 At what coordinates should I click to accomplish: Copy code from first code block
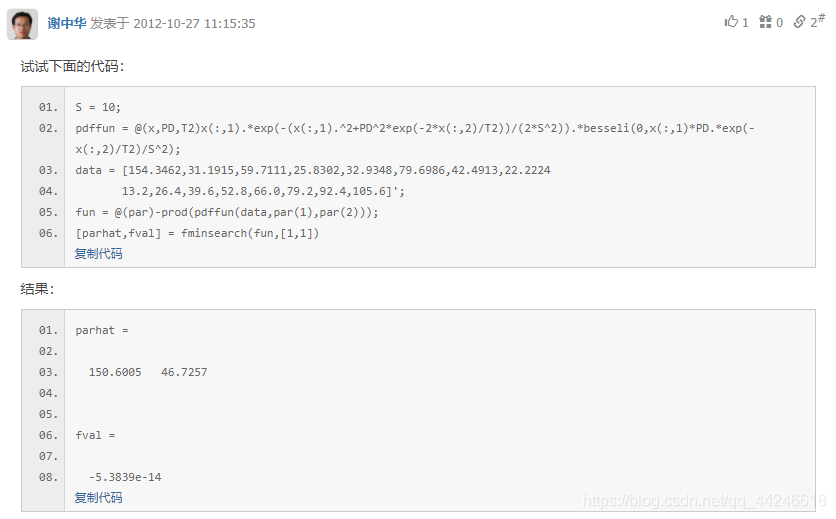coord(99,254)
